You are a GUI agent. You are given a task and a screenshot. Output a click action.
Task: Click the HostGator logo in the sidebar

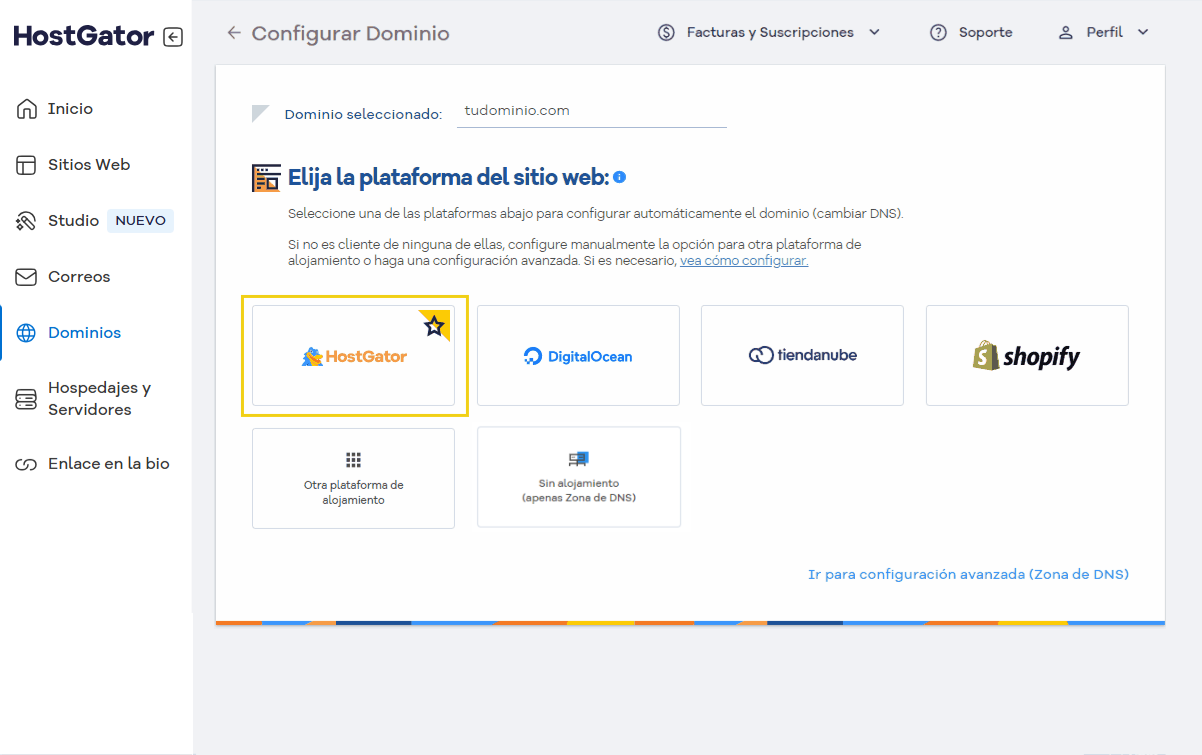point(84,36)
